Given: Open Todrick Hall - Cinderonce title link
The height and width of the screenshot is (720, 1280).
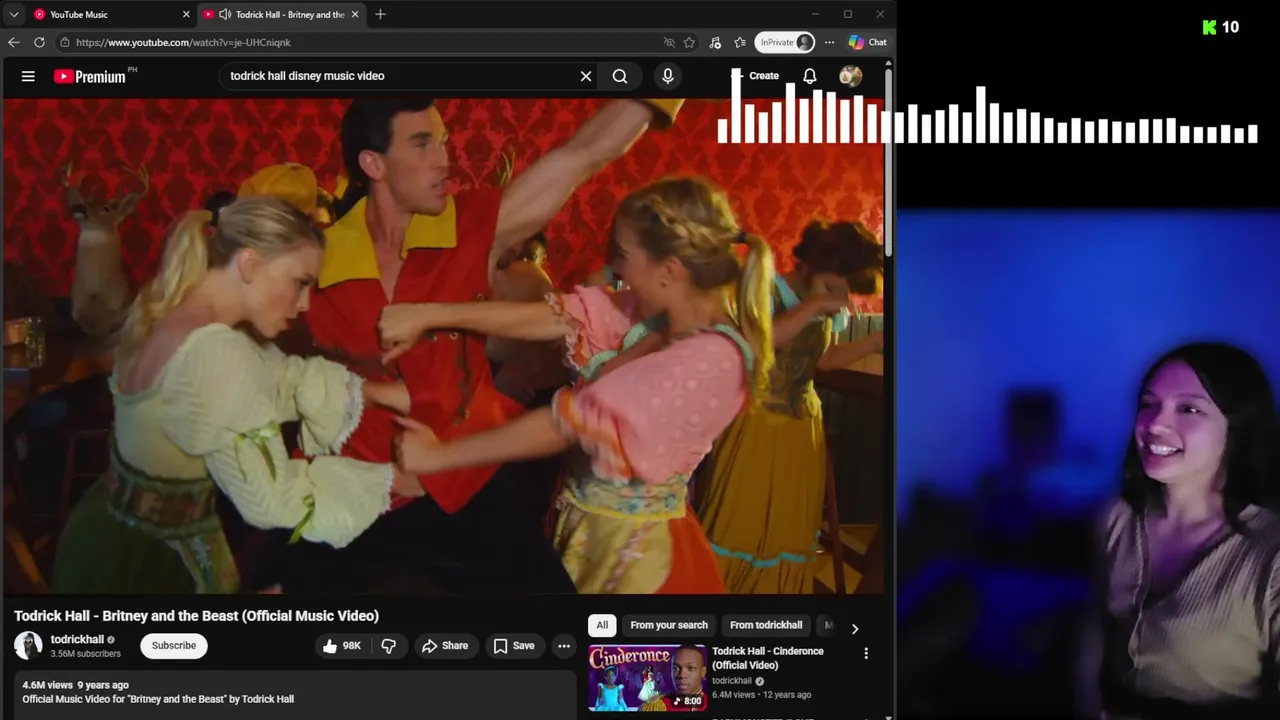Looking at the screenshot, I should click(x=768, y=658).
